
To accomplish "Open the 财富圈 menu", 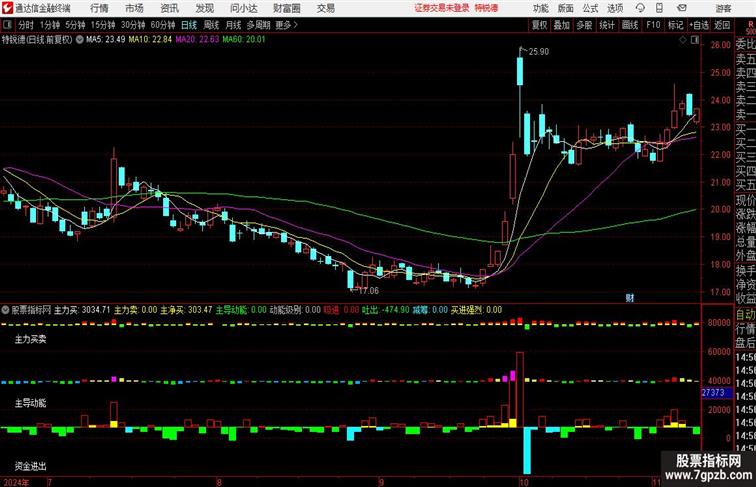I will (x=287, y=8).
